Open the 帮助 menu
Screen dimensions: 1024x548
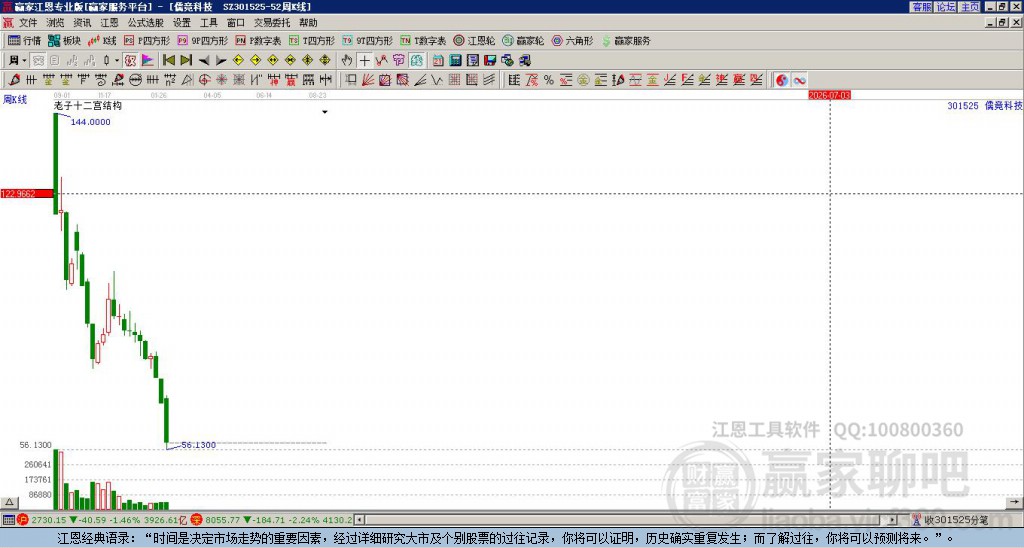[x=308, y=23]
